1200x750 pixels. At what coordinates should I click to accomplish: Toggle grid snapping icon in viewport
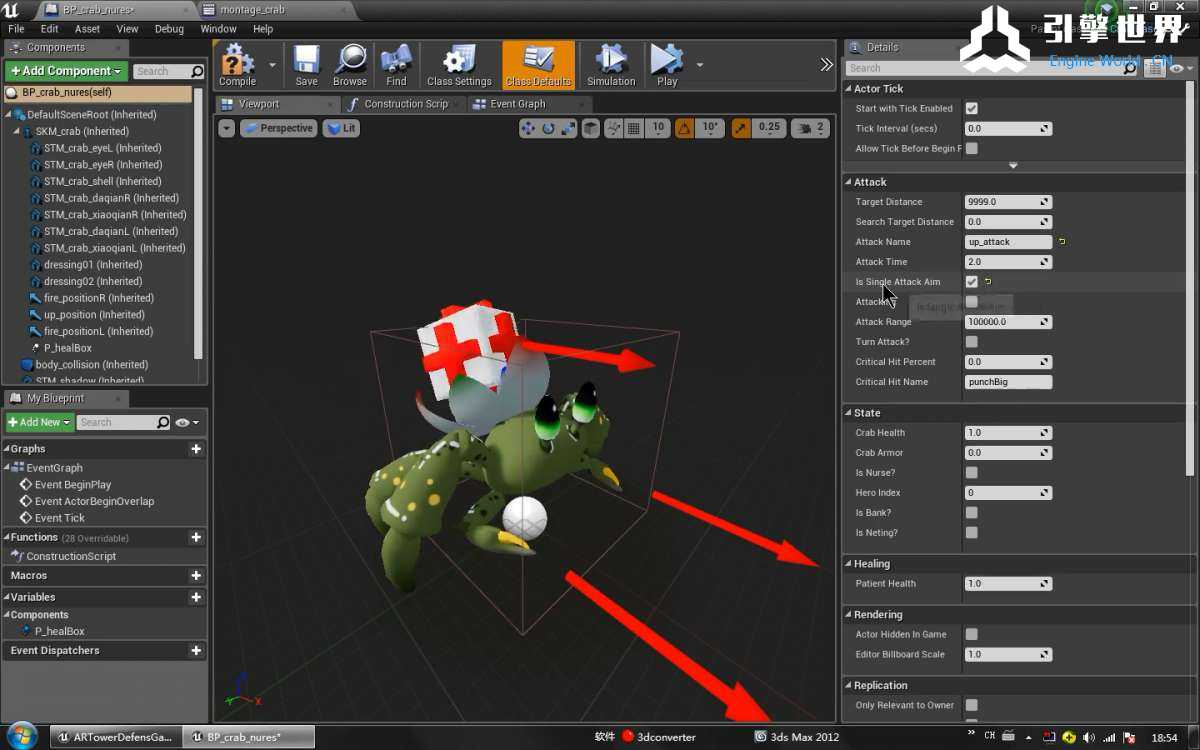[x=636, y=128]
